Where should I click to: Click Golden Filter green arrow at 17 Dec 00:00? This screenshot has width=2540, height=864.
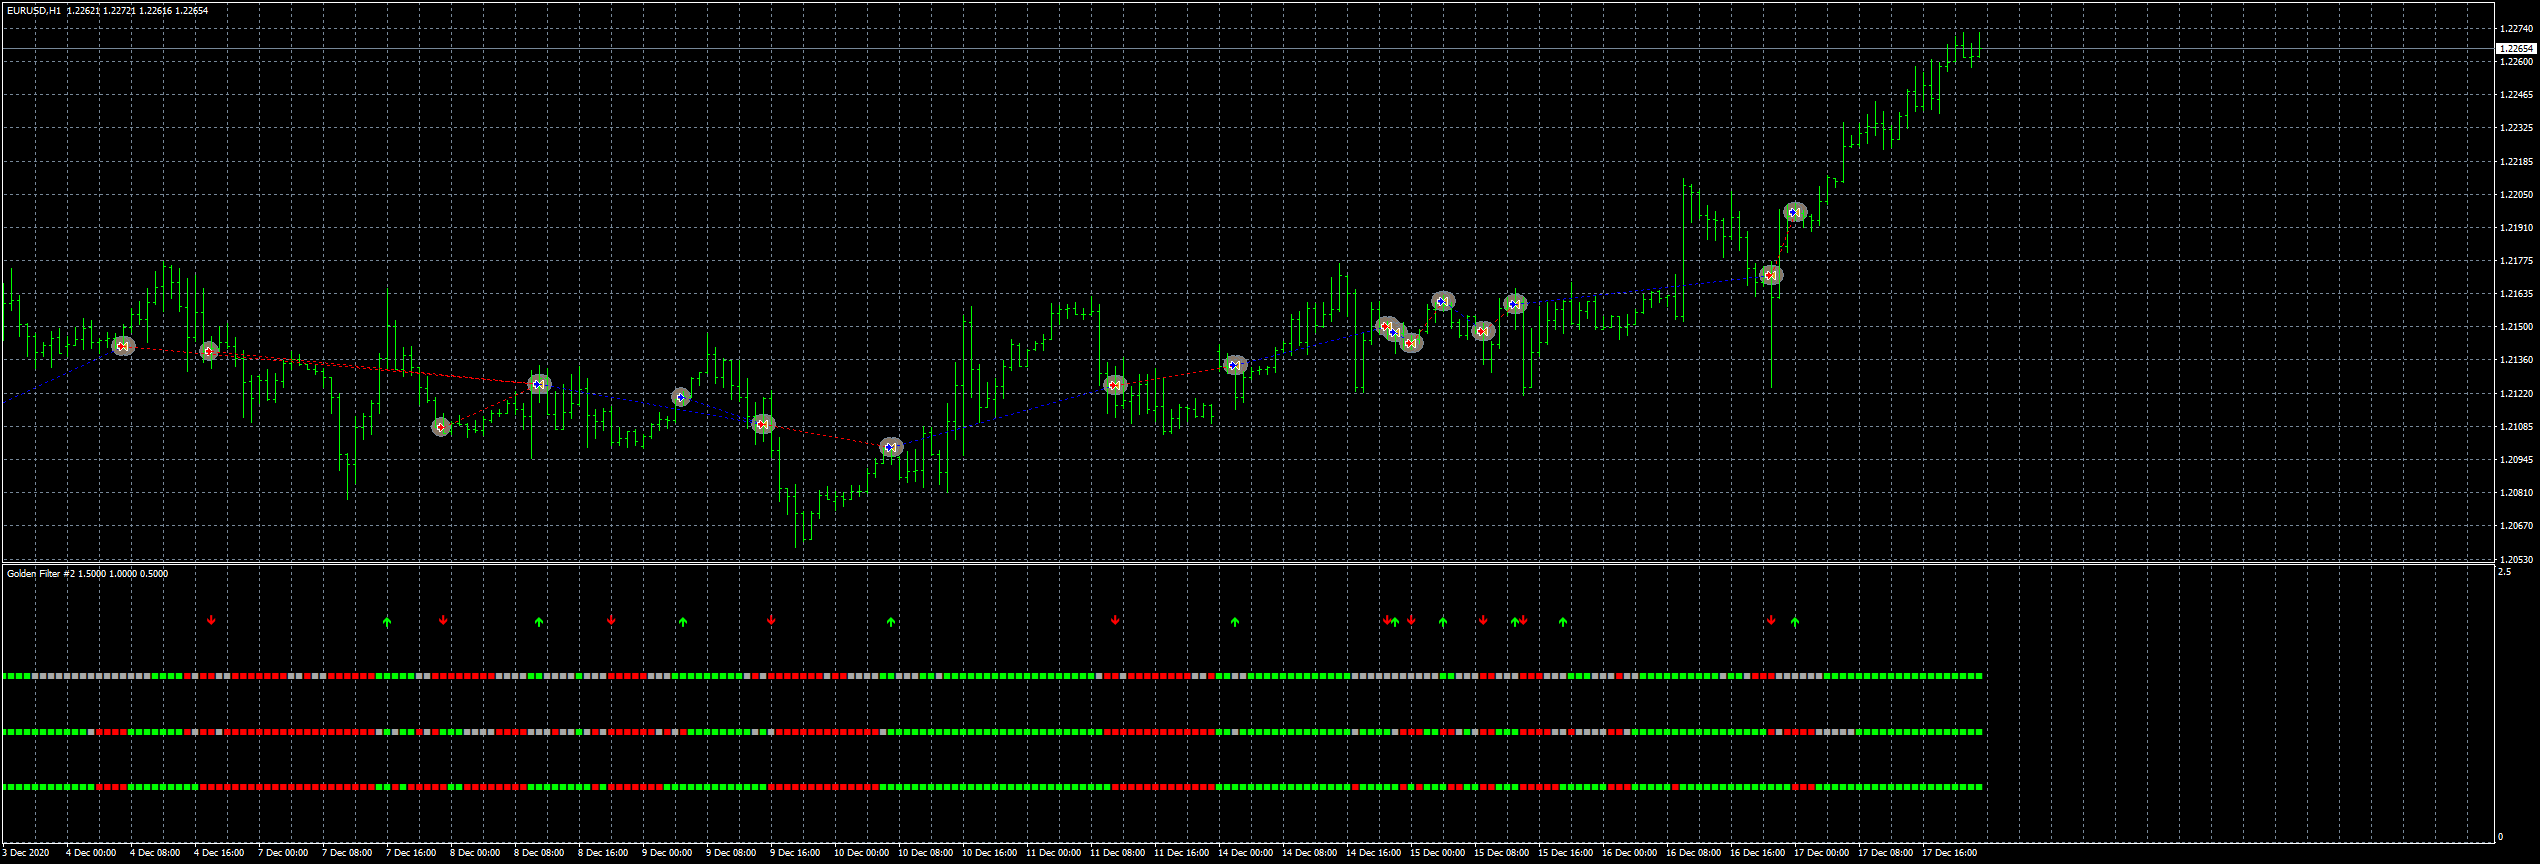[x=1795, y=622]
